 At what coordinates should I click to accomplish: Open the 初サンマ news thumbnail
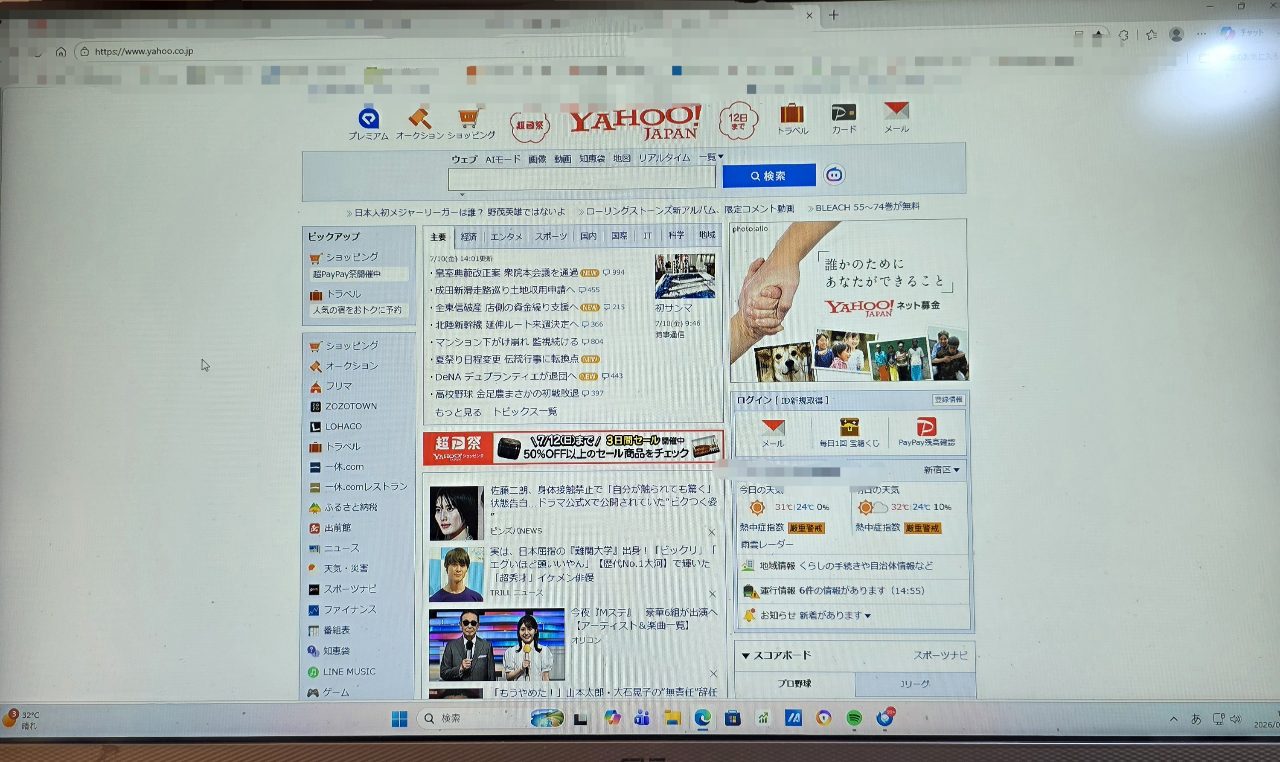coord(685,276)
